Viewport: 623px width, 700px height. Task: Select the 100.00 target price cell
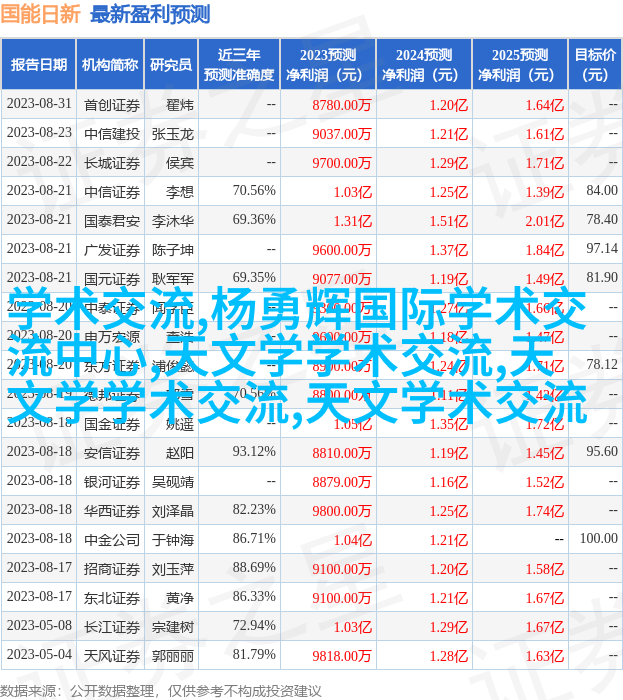click(599, 540)
